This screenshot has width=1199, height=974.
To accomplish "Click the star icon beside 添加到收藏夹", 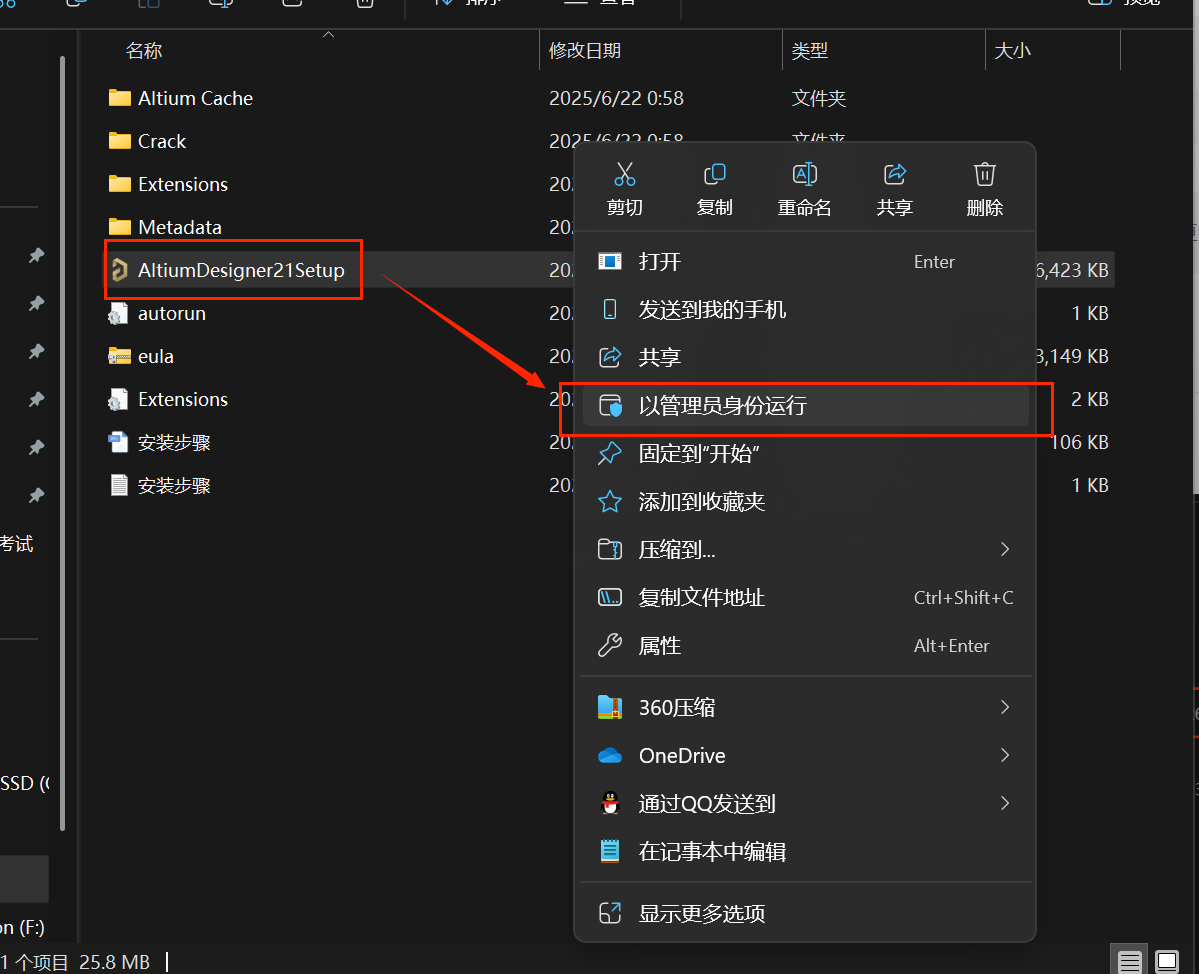I will pyautogui.click(x=609, y=502).
